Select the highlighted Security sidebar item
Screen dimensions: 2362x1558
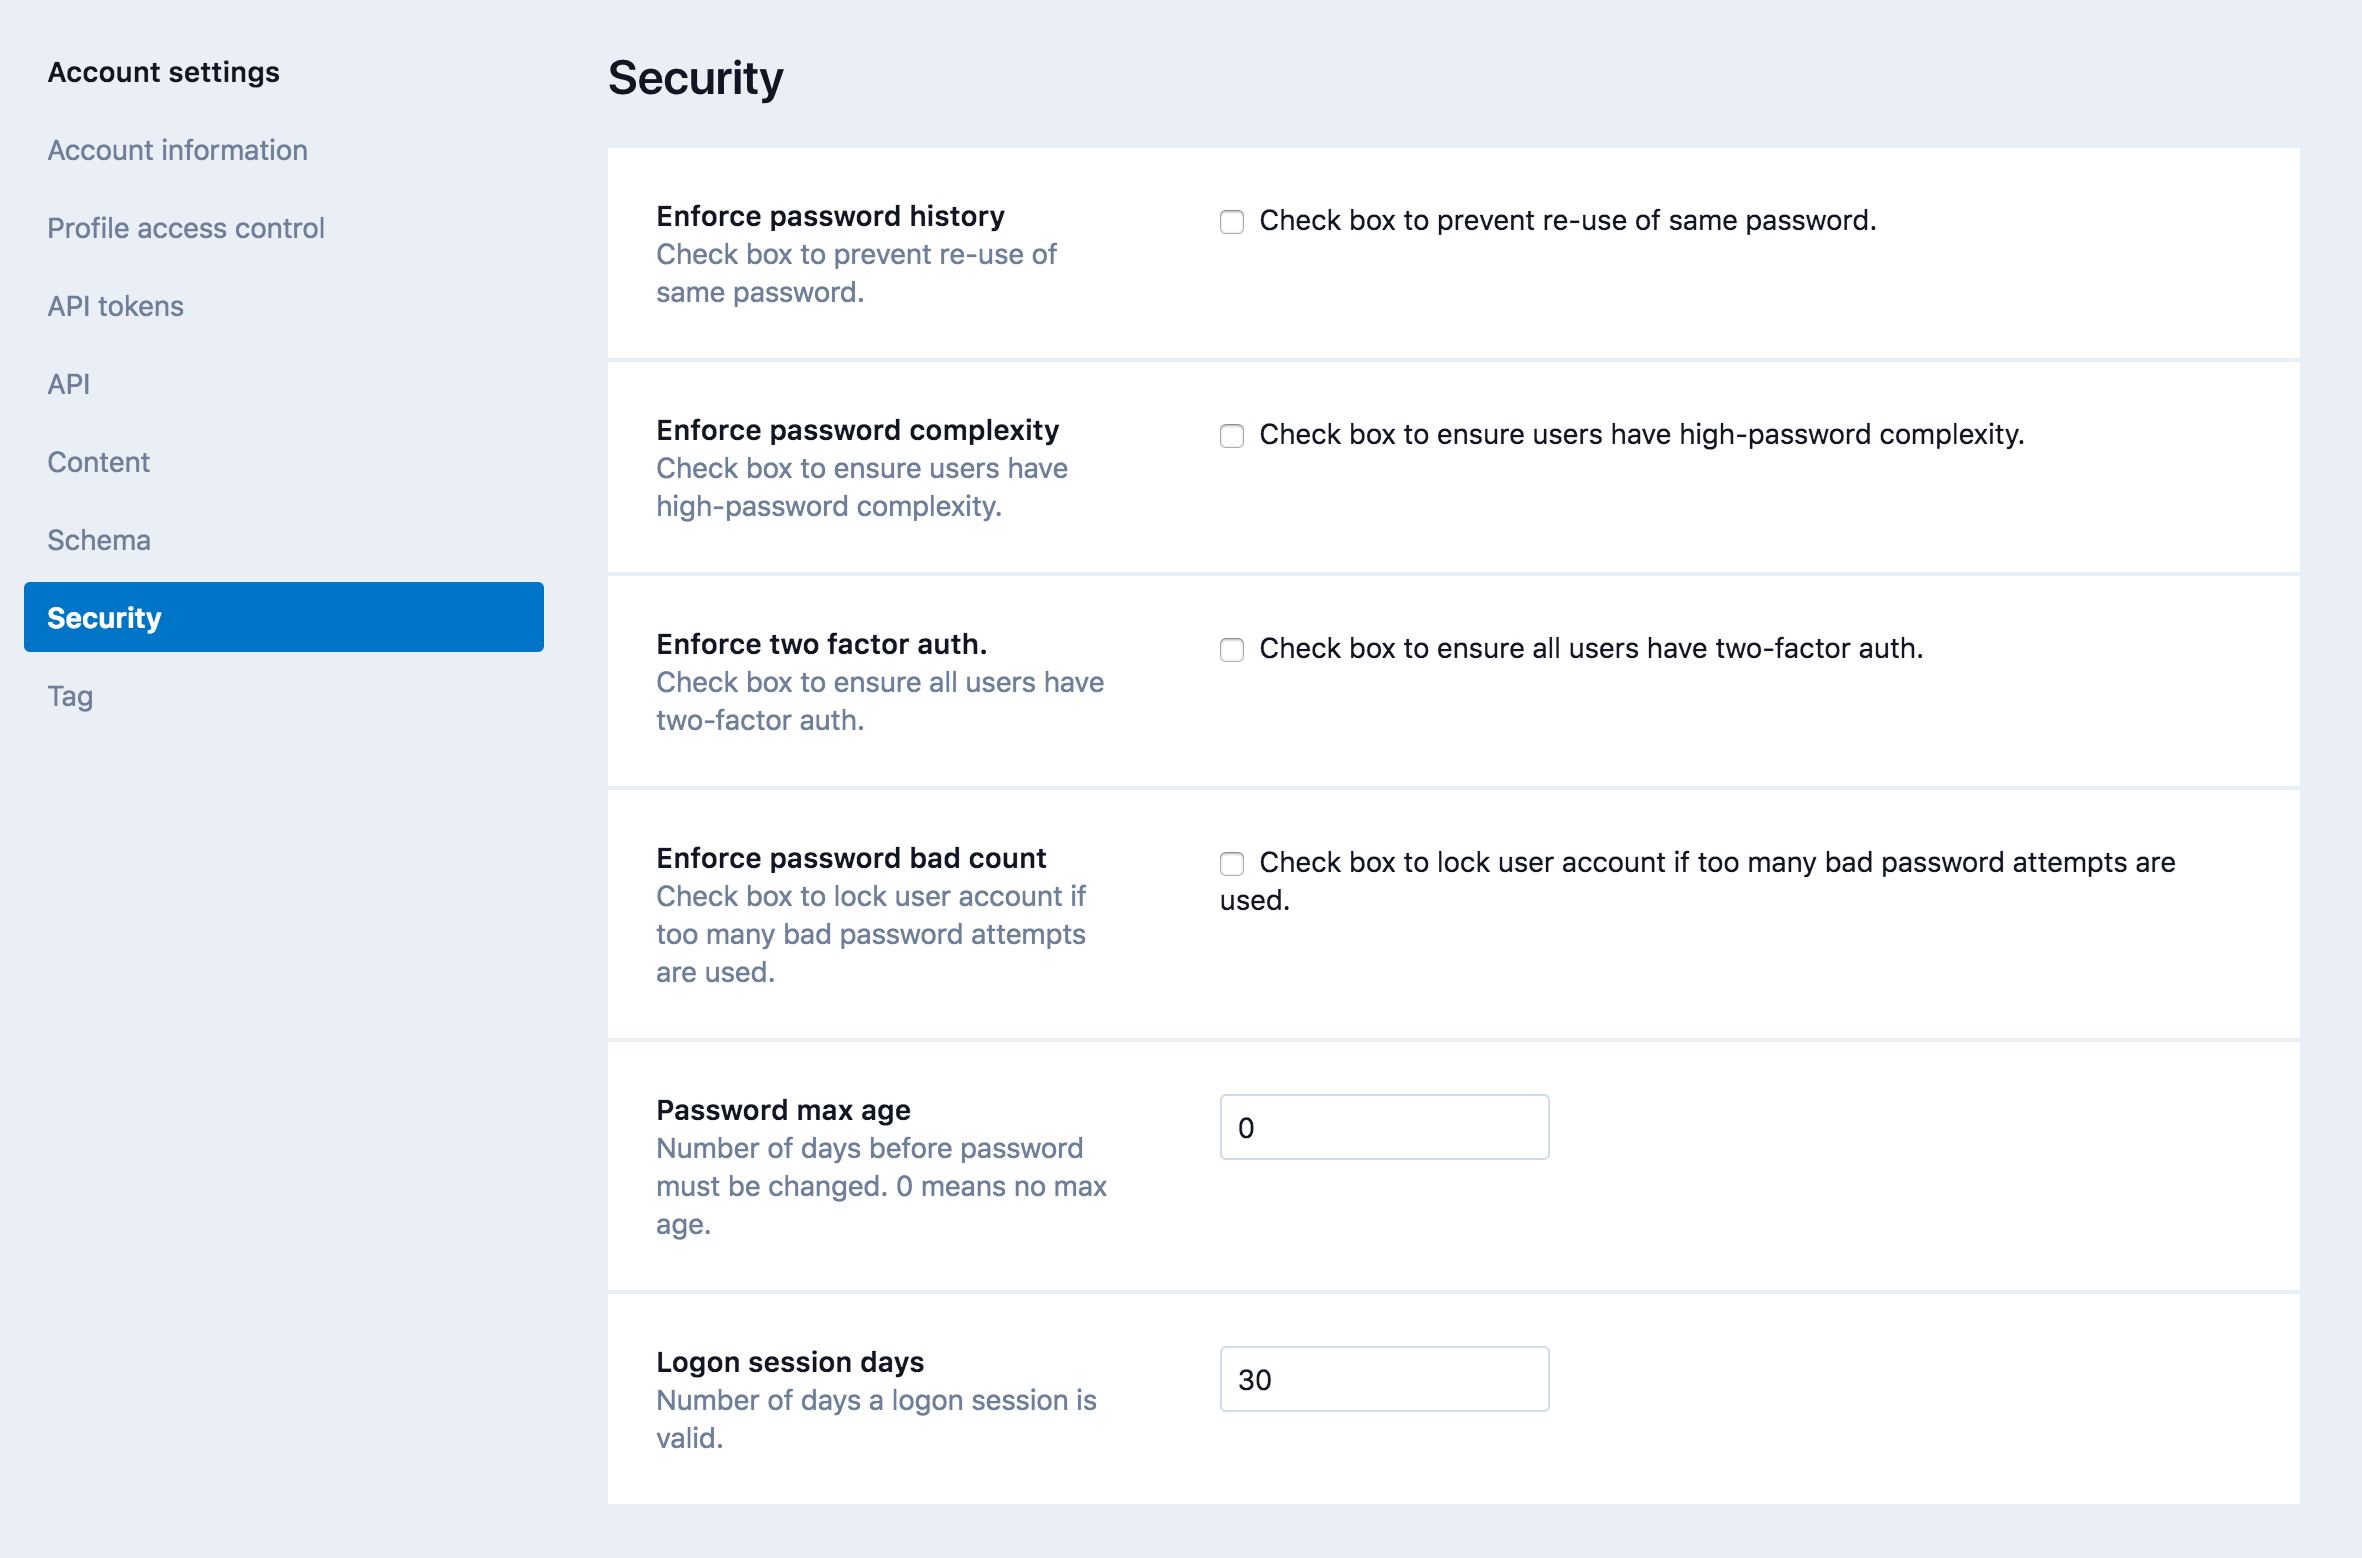point(284,617)
